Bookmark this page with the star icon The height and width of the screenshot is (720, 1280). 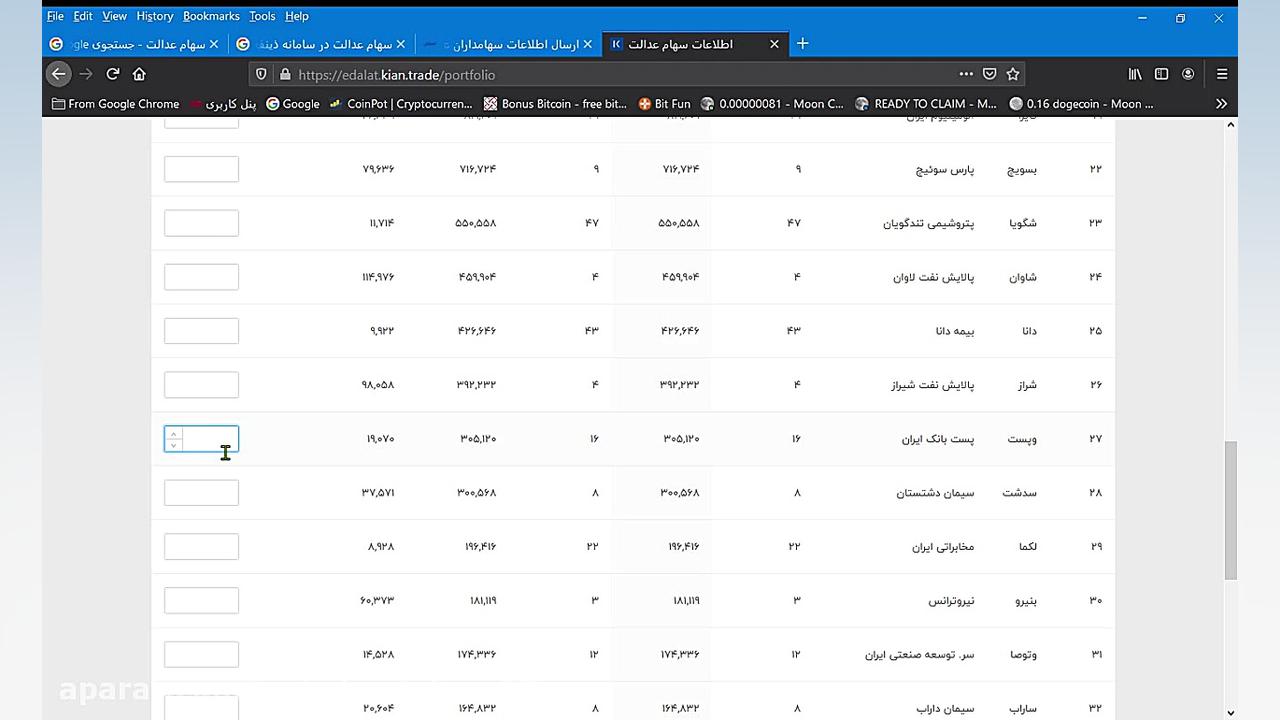pos(1013,74)
